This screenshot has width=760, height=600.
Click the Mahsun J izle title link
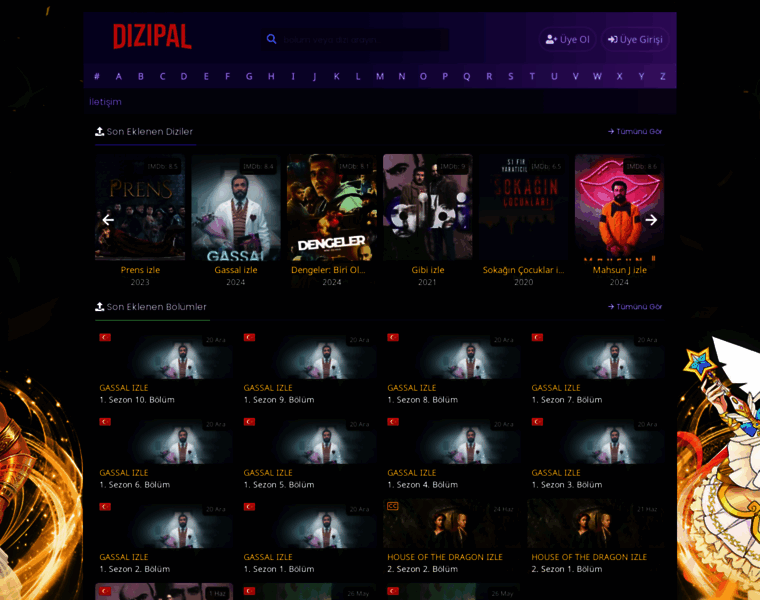(619, 270)
